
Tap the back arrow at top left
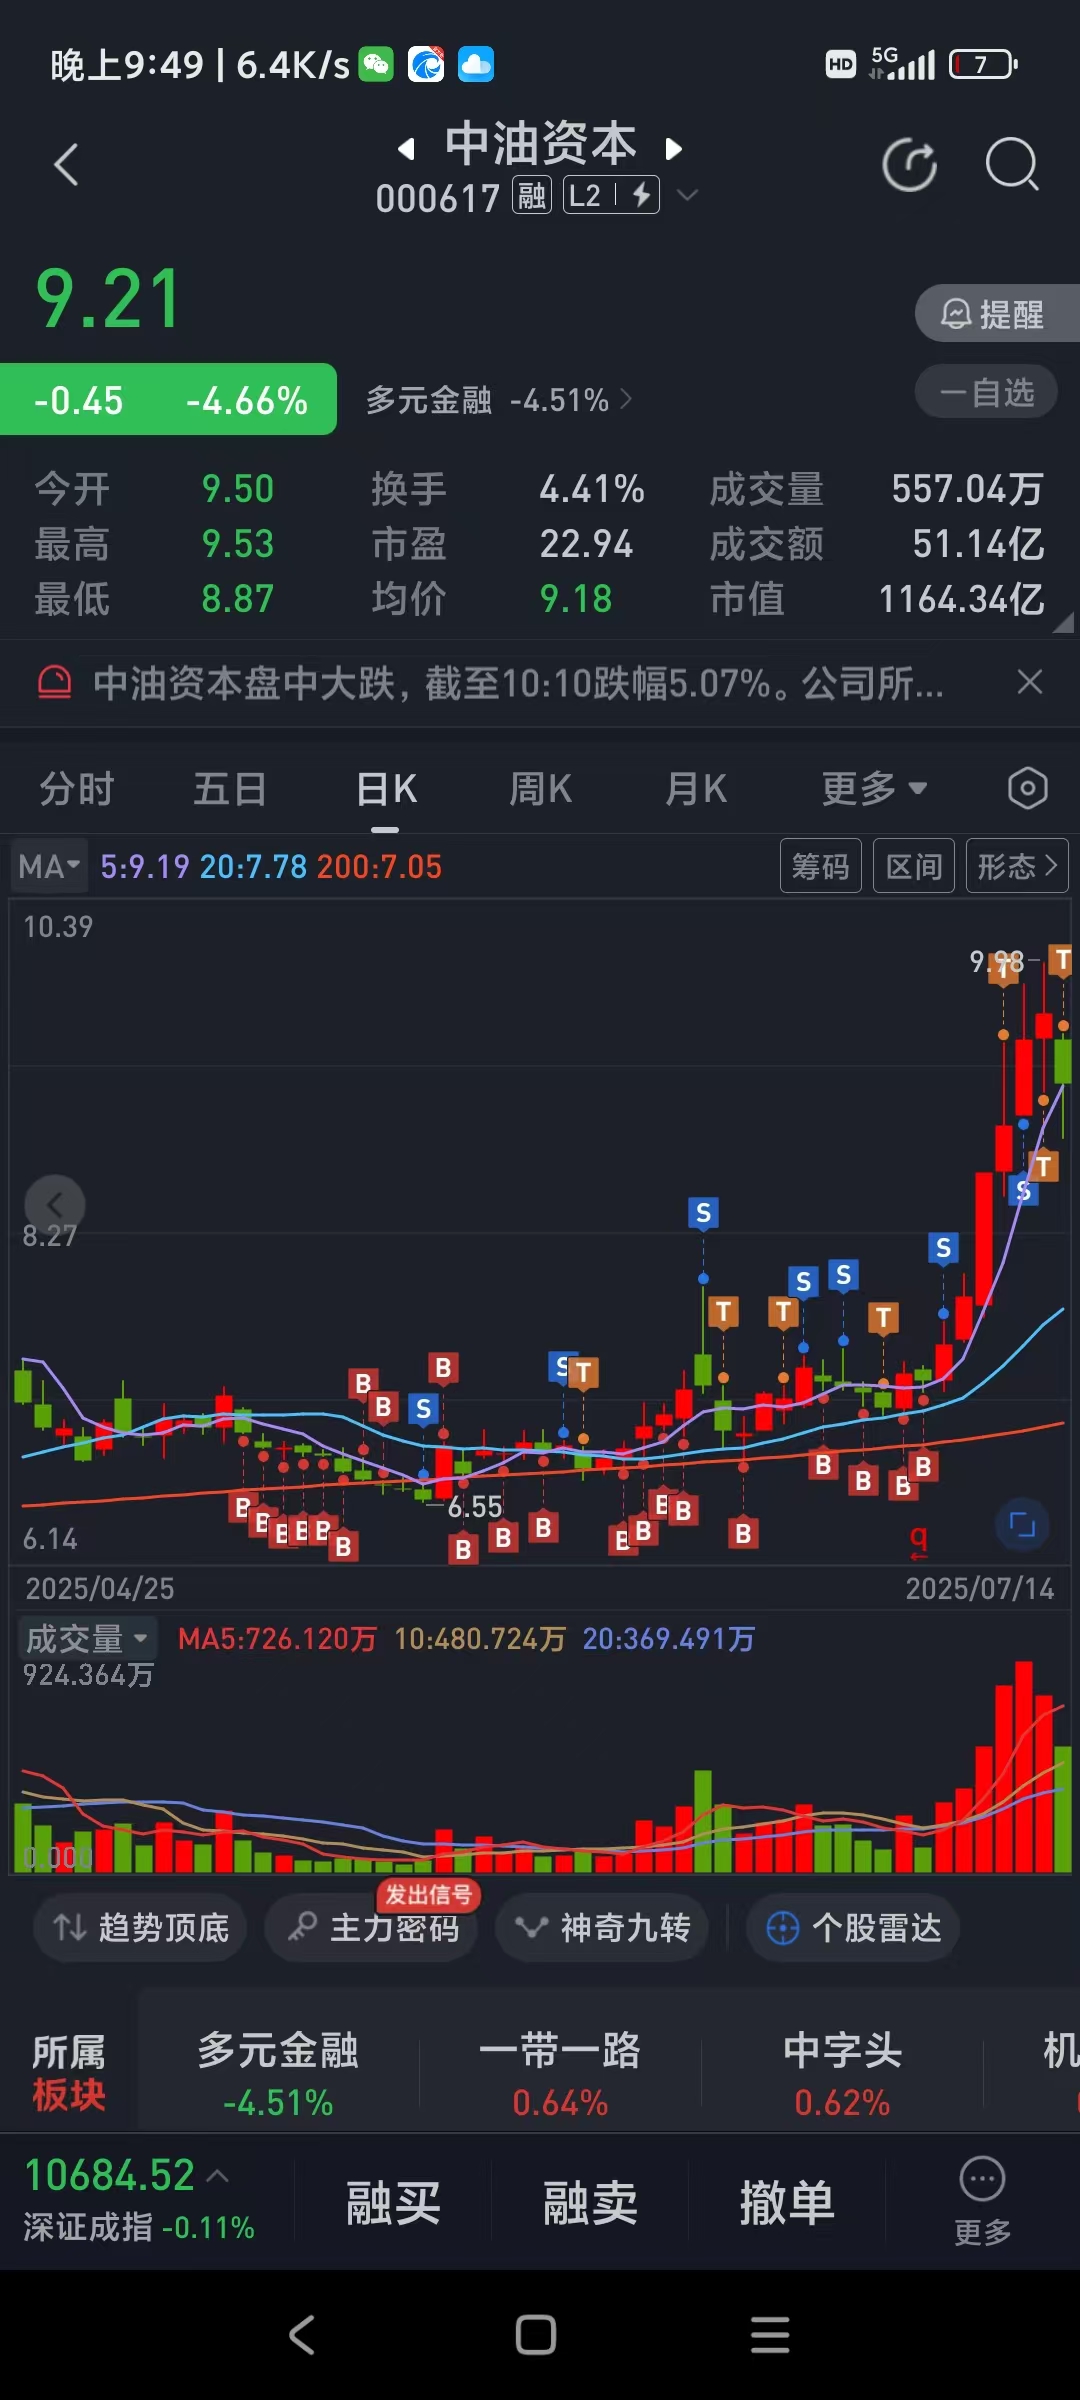66,165
